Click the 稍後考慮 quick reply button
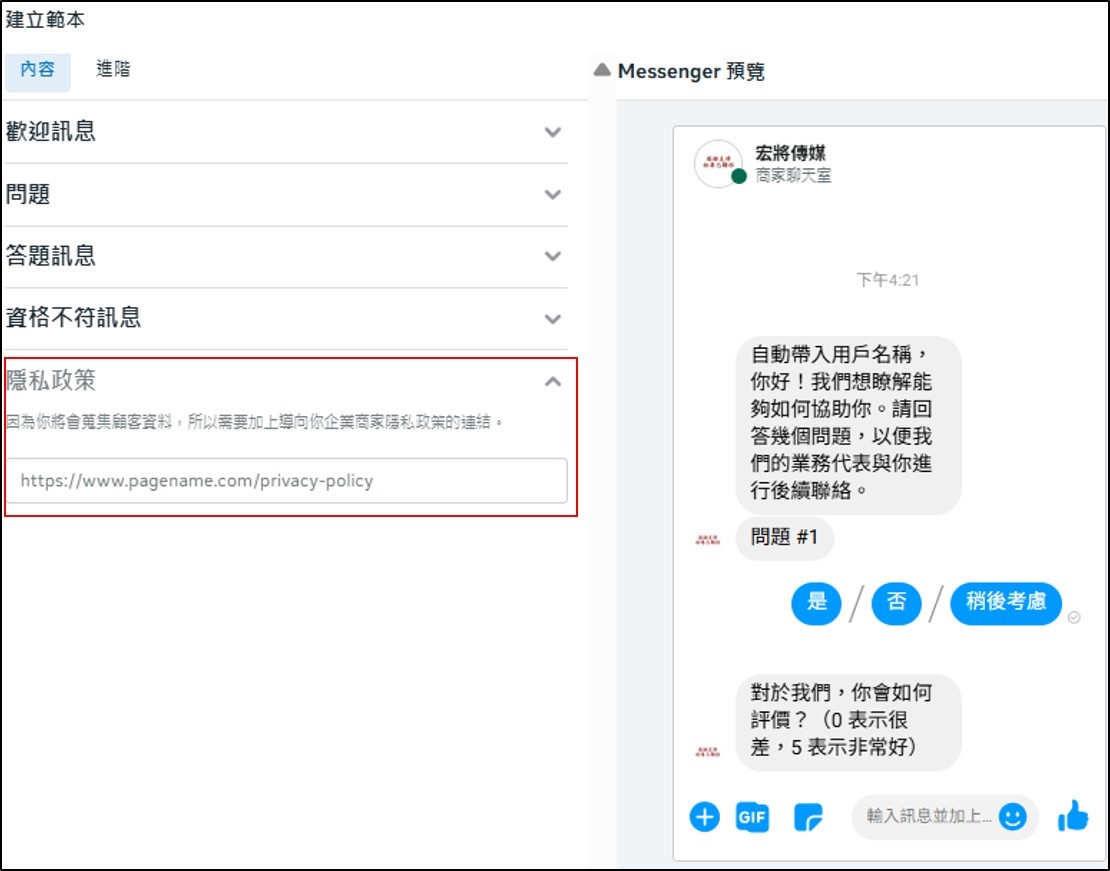1110x871 pixels. pyautogui.click(x=1005, y=603)
